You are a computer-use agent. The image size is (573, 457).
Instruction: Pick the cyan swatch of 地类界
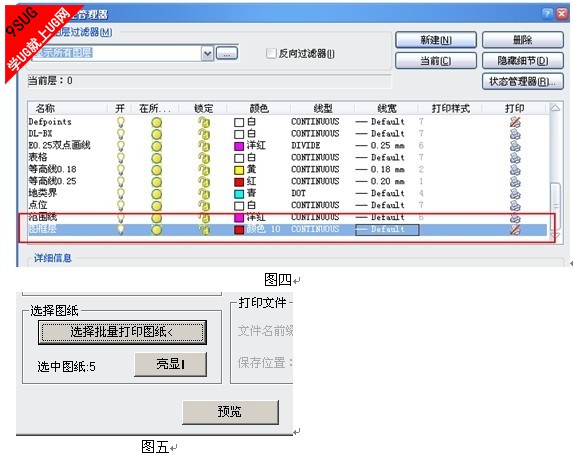239,194
